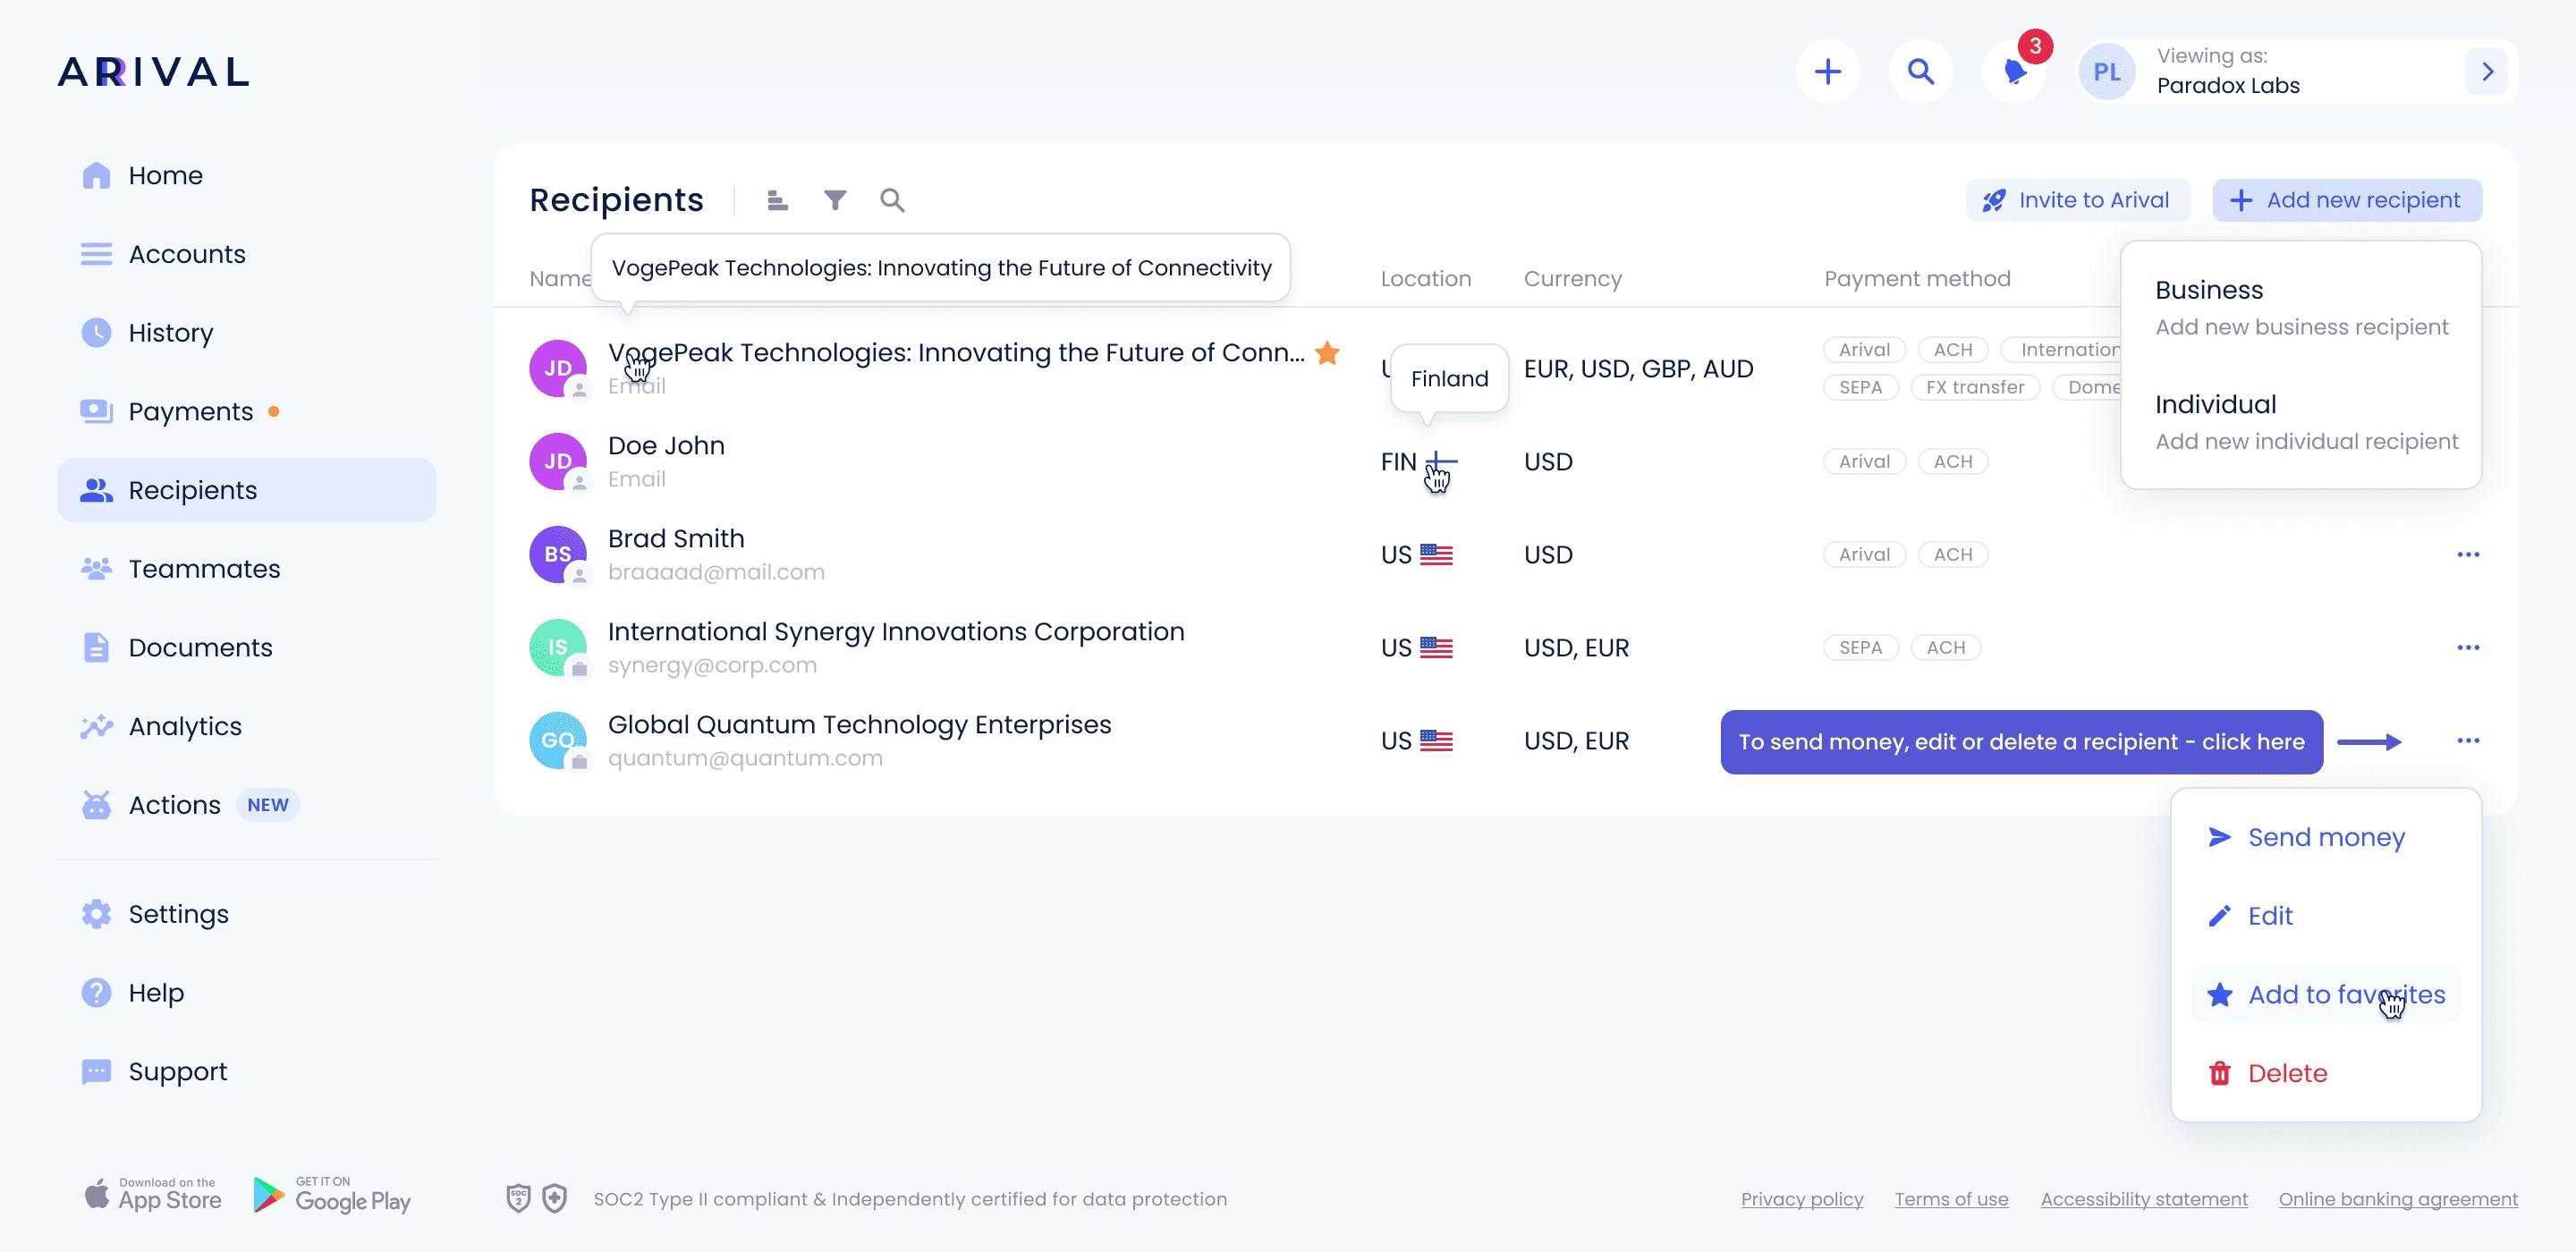Click the PL avatar for Paradox Labs
The width and height of the screenshot is (2576, 1252).
coord(2107,72)
